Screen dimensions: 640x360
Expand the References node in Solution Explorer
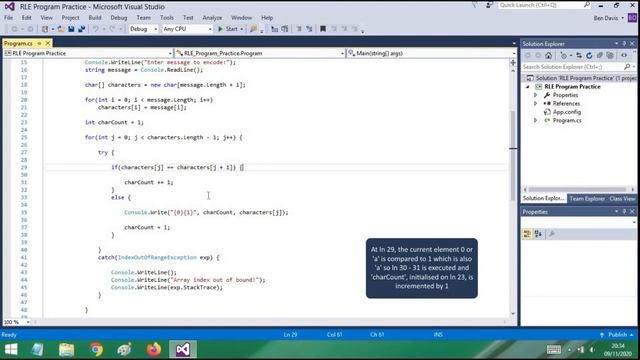[536, 104]
